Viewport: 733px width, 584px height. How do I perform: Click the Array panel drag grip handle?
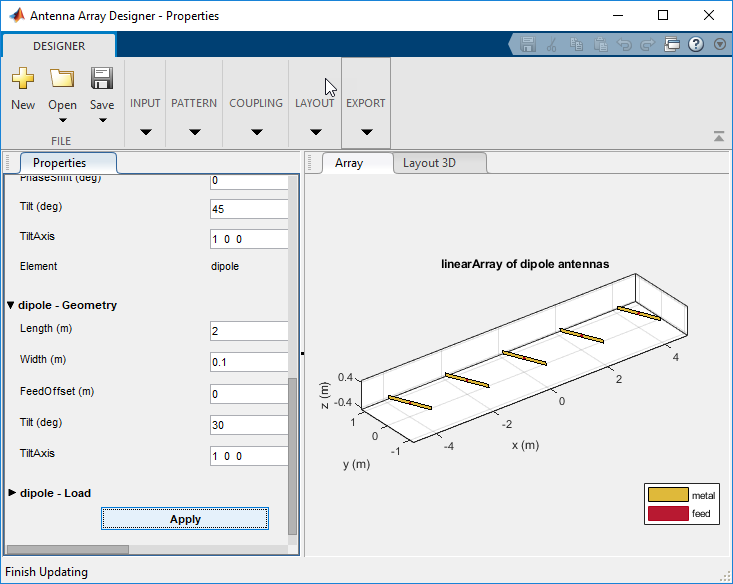pos(309,163)
